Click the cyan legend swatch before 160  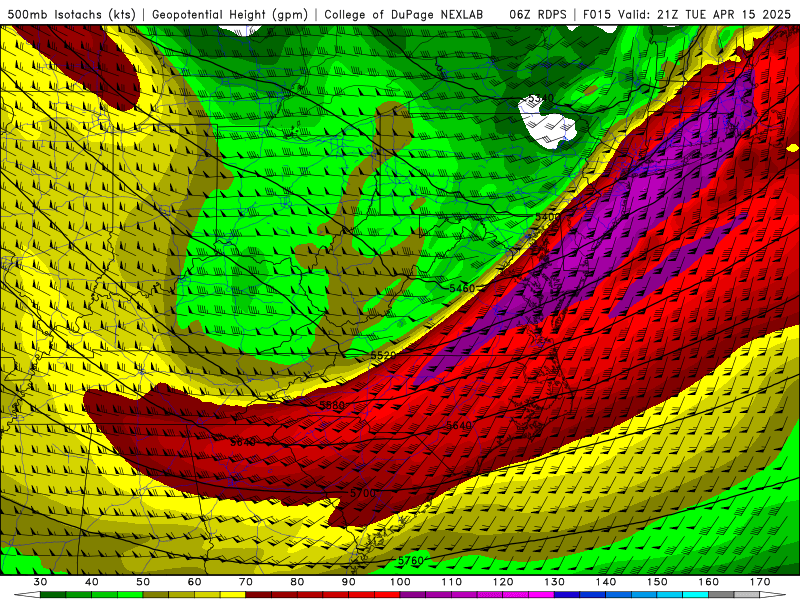(696, 595)
